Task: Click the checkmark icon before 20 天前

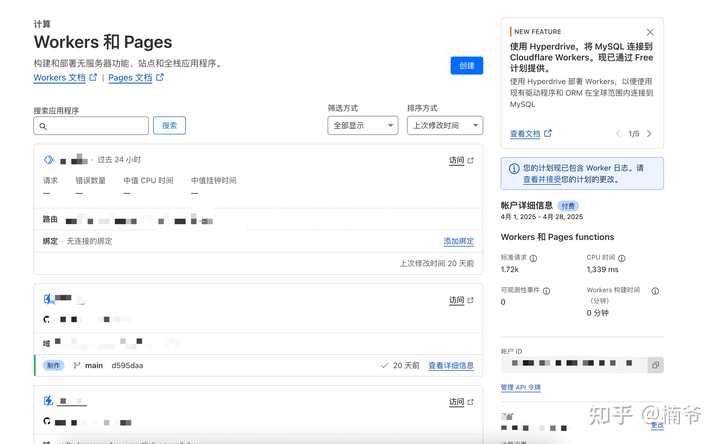Action: (384, 365)
